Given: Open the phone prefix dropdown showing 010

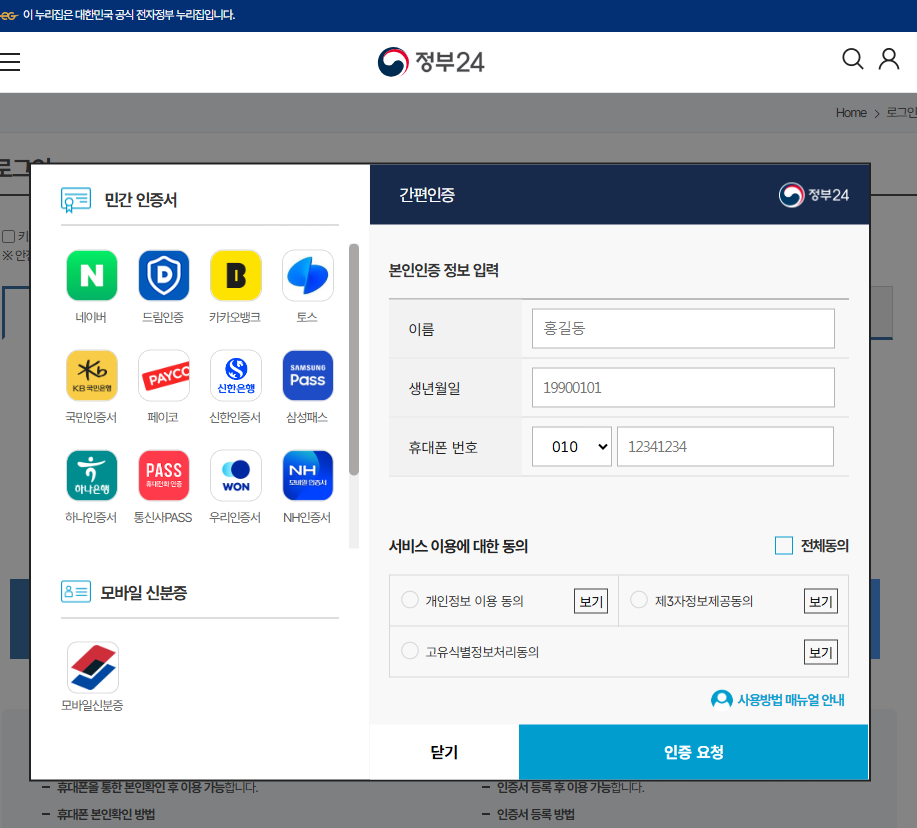Looking at the screenshot, I should pyautogui.click(x=571, y=447).
